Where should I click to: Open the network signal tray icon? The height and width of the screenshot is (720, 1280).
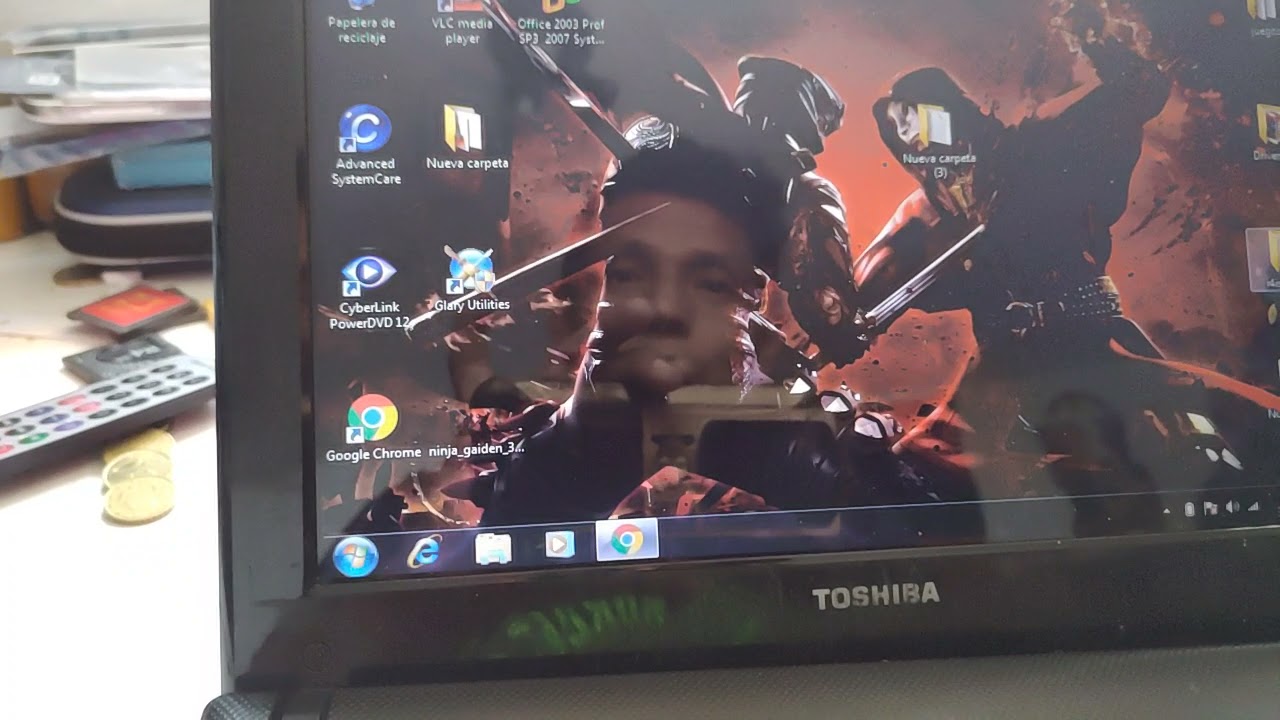[x=1252, y=506]
